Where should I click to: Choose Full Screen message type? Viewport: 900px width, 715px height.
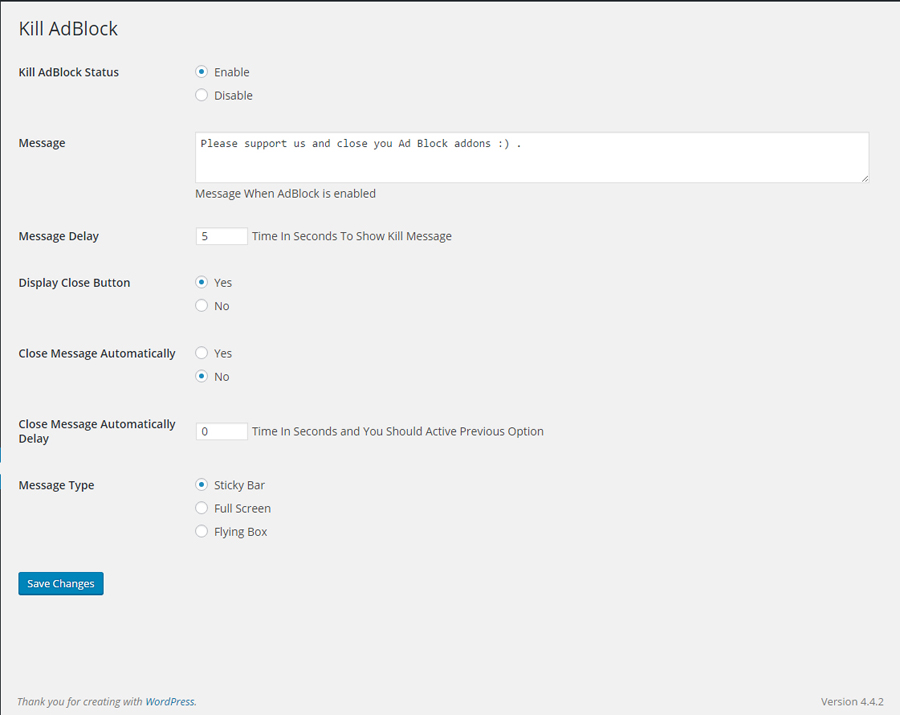pyautogui.click(x=202, y=509)
